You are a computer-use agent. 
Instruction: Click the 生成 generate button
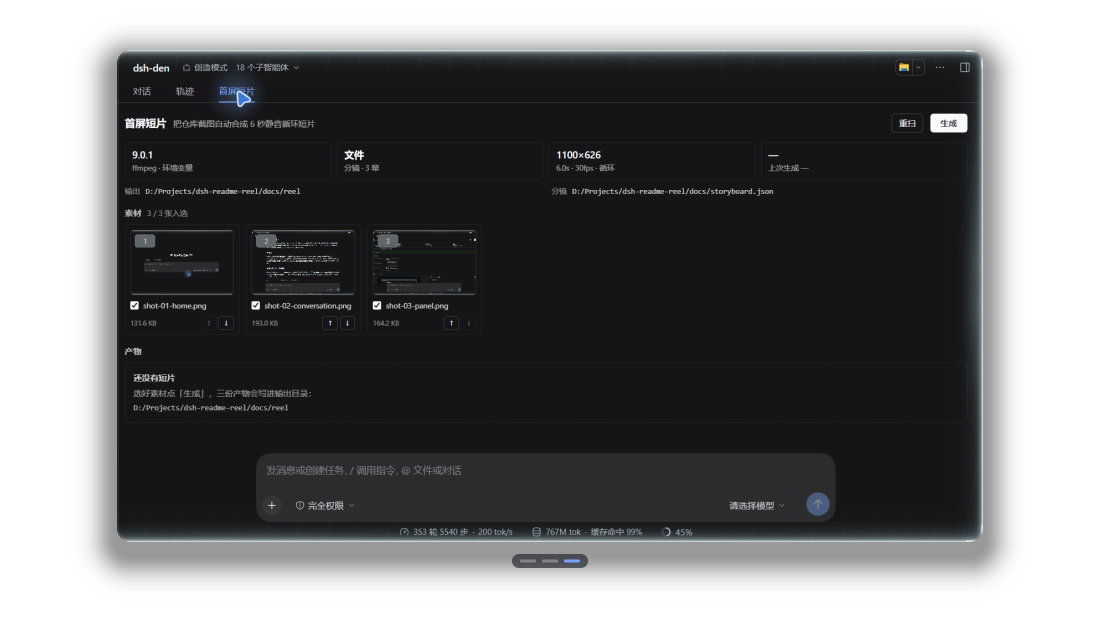pos(948,124)
